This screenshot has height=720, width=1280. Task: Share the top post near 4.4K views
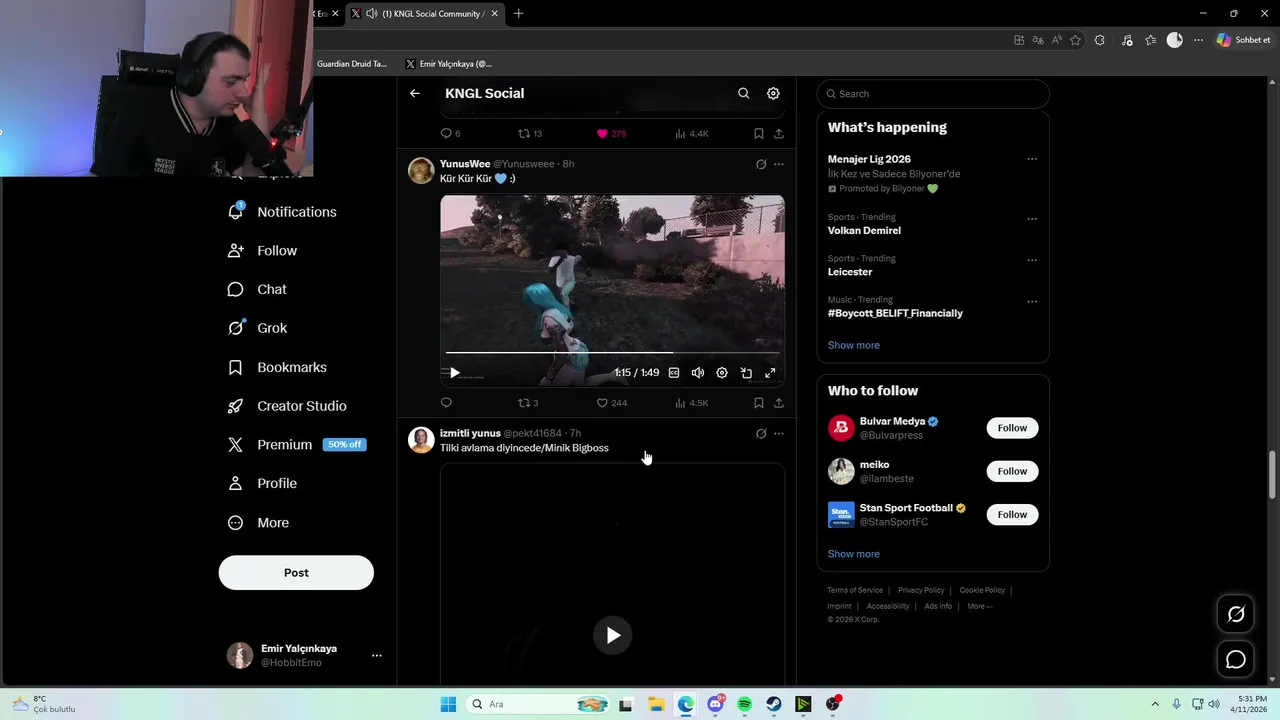point(779,133)
